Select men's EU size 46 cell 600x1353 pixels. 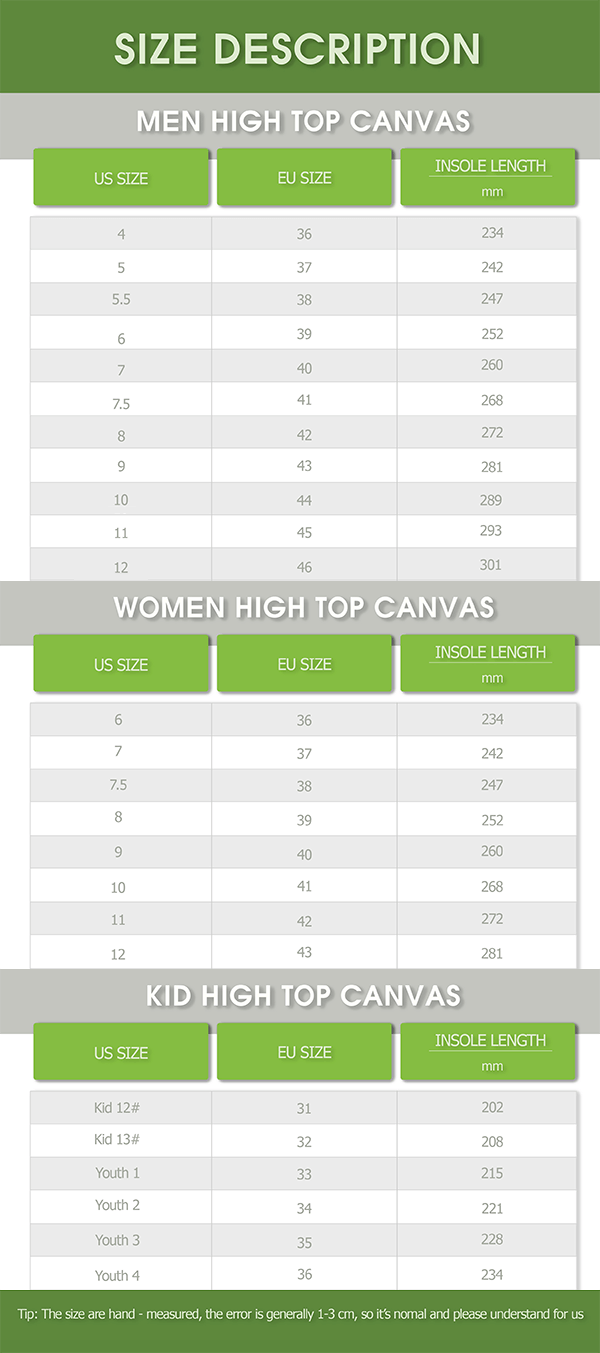[x=304, y=566]
